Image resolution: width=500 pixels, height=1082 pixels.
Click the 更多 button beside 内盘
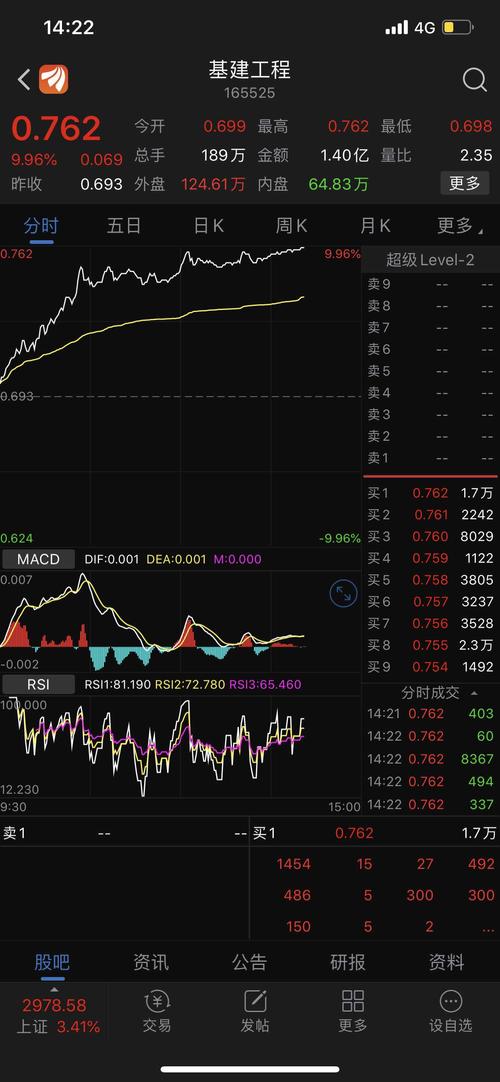click(465, 184)
